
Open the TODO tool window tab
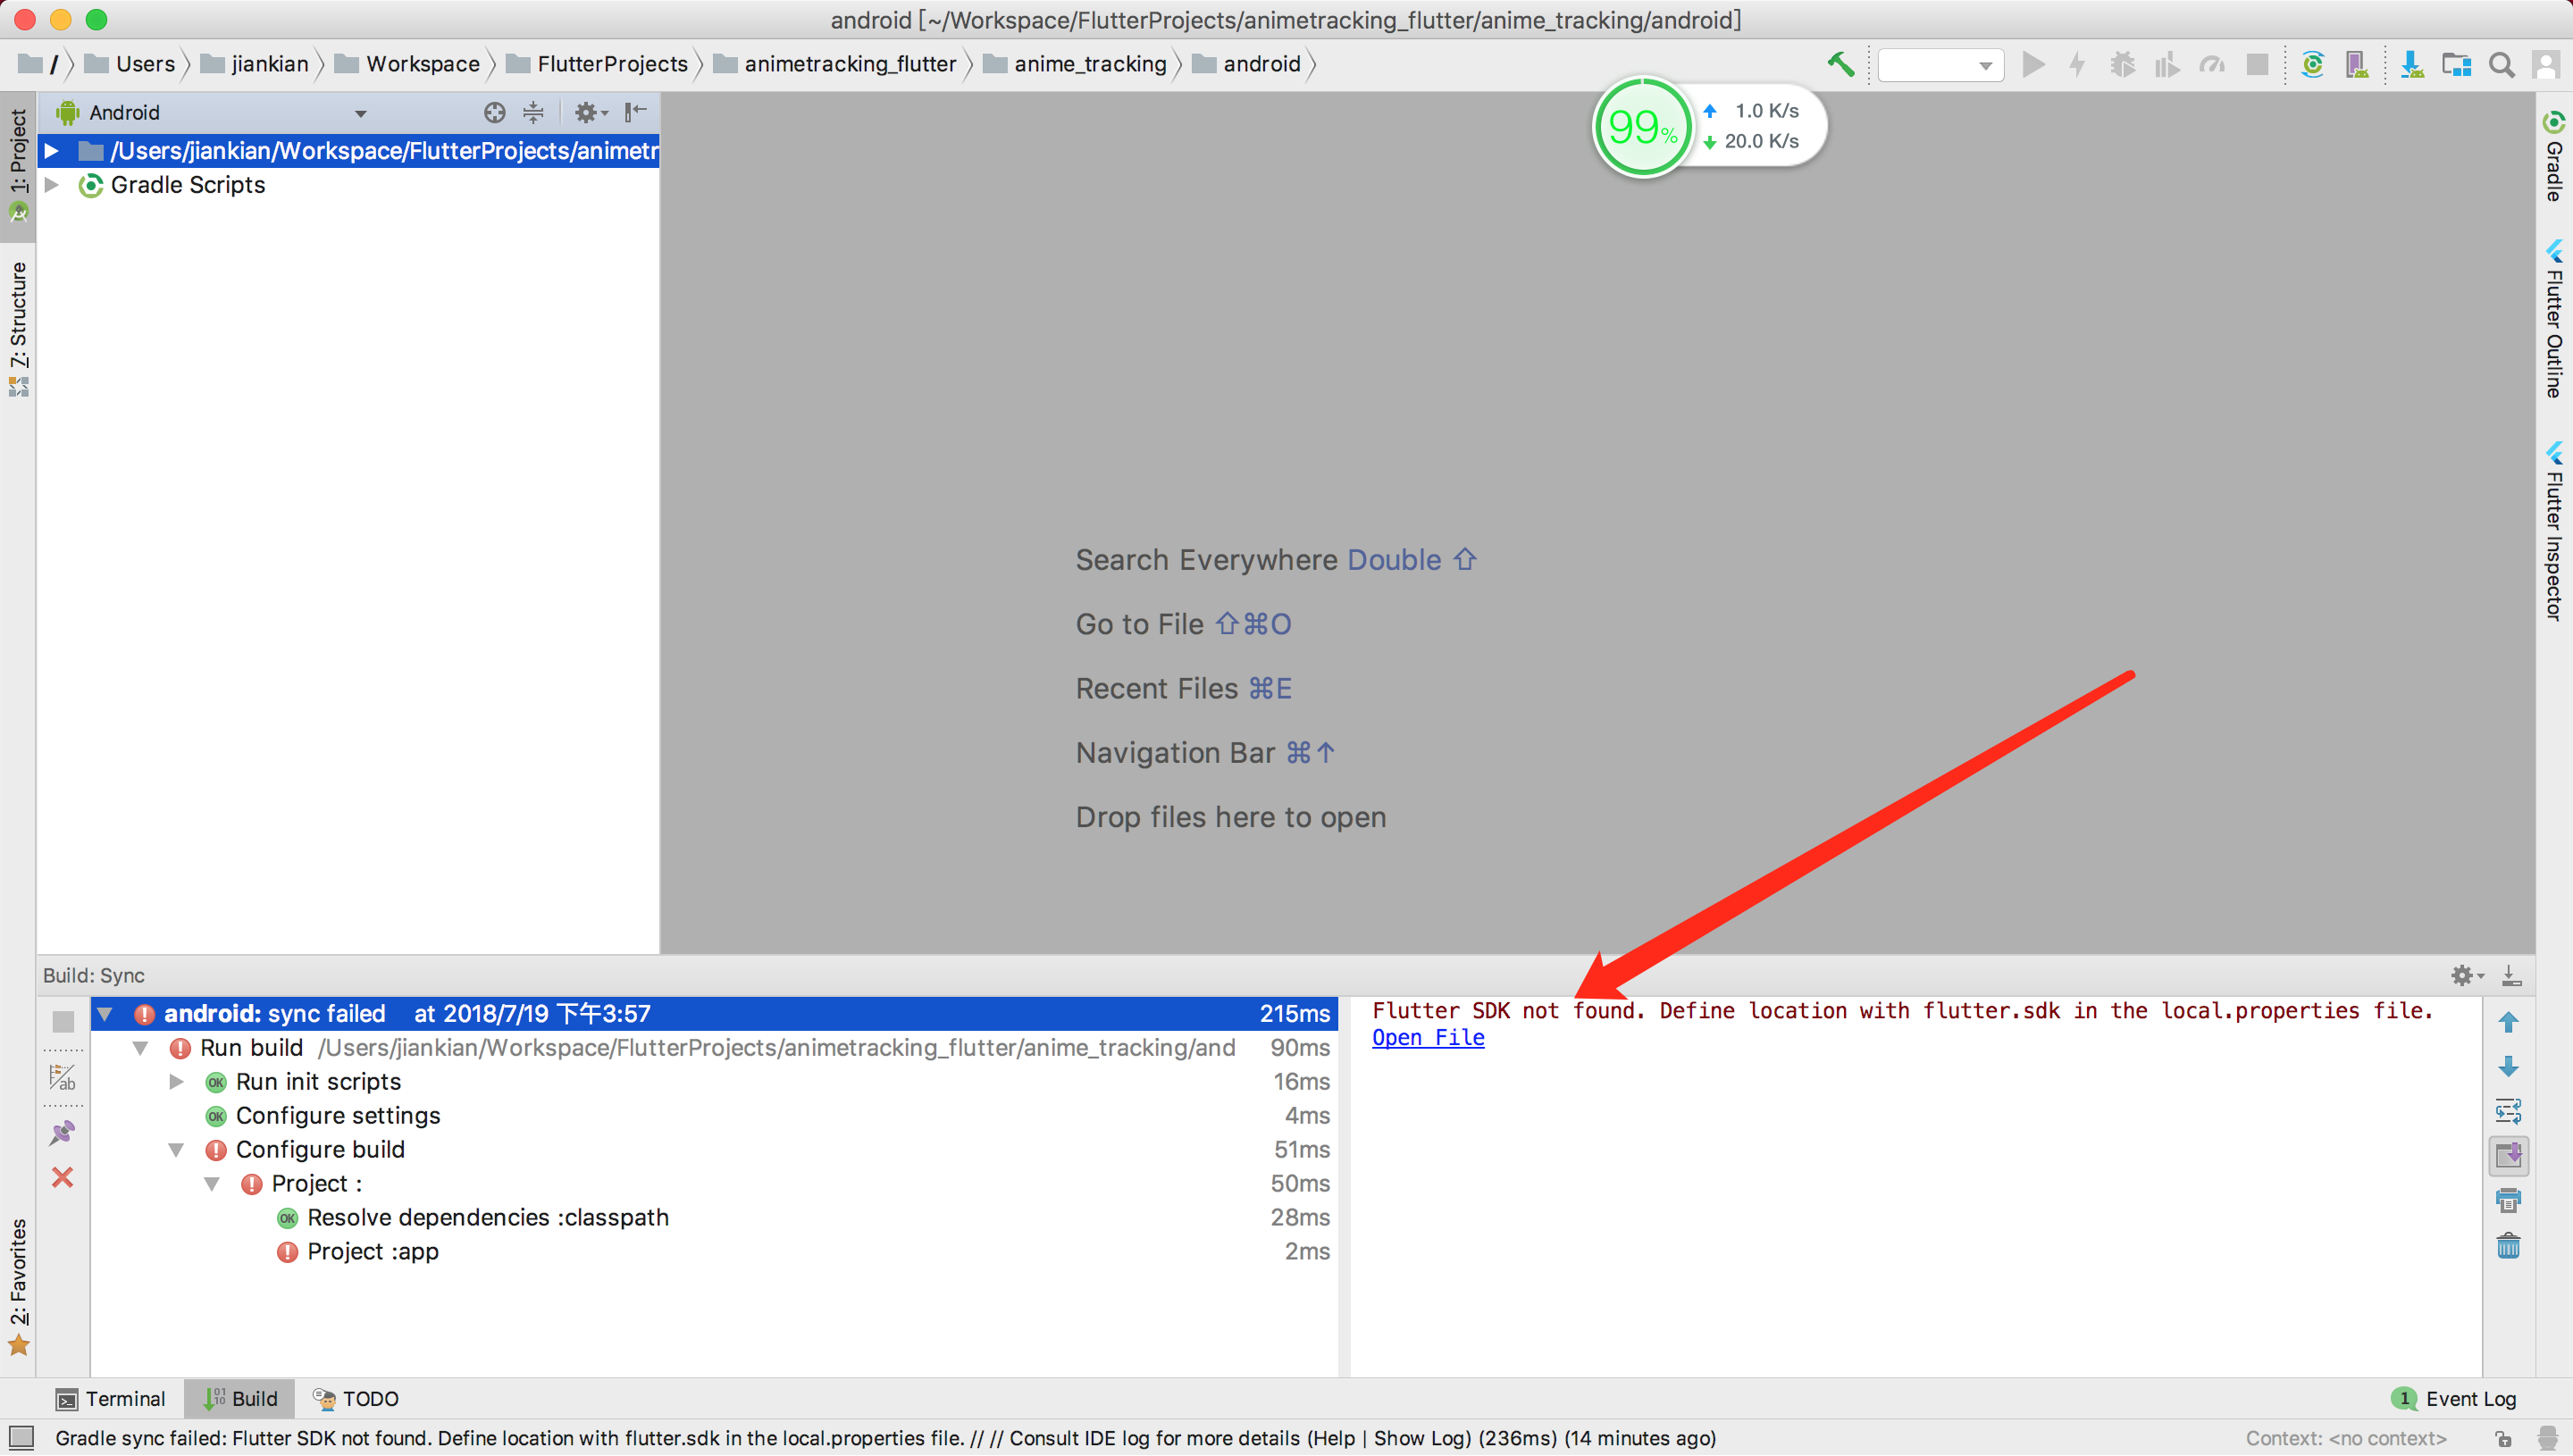coord(356,1398)
